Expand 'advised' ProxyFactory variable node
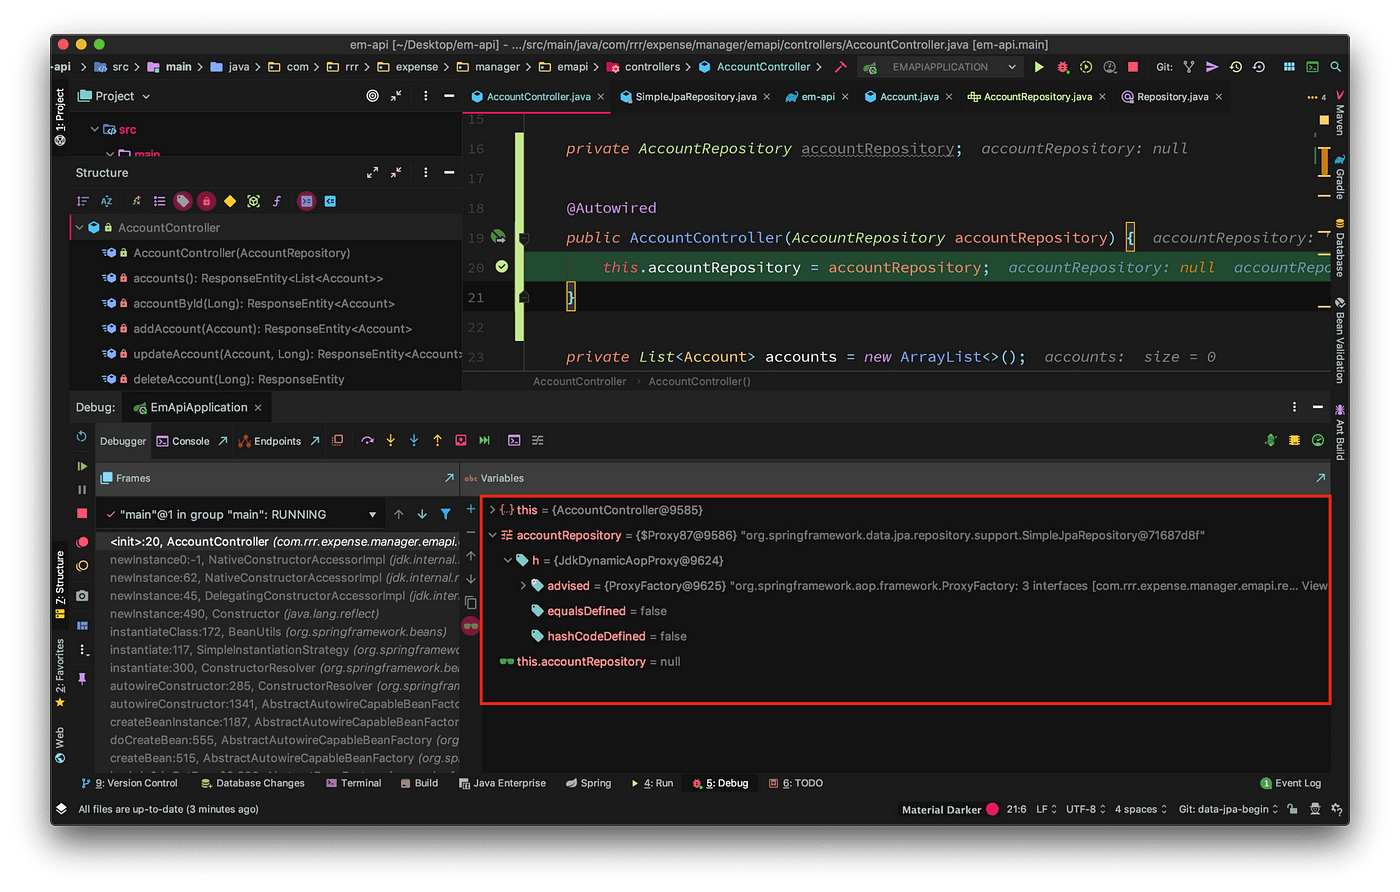 [x=523, y=586]
